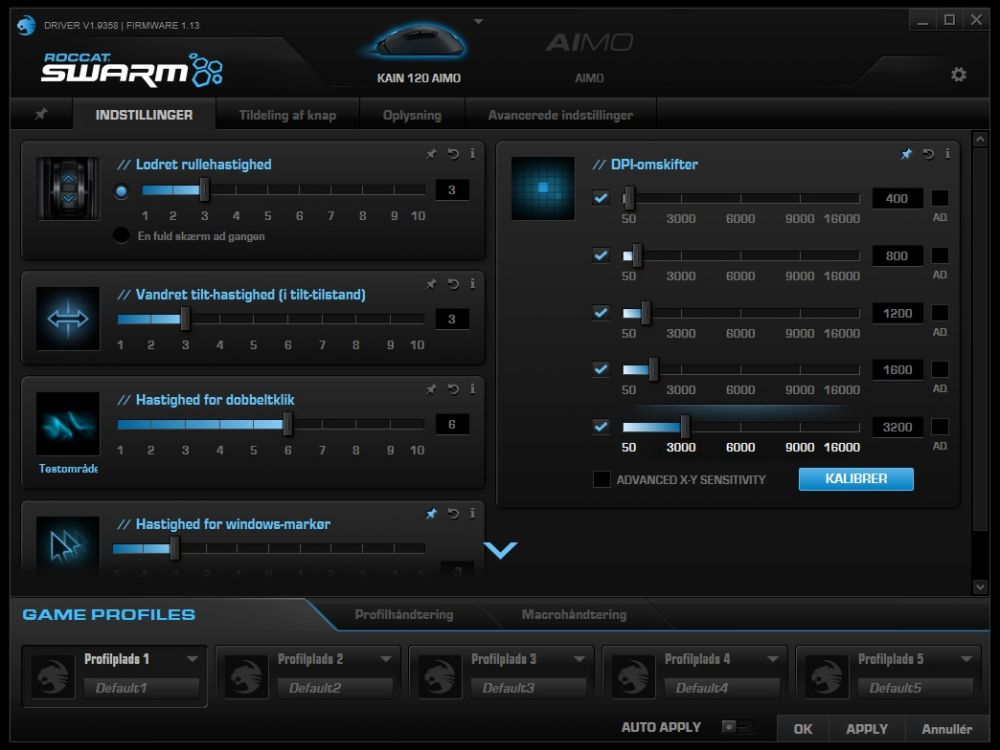Reset Hastighed for windows-markør setting

(x=453, y=513)
